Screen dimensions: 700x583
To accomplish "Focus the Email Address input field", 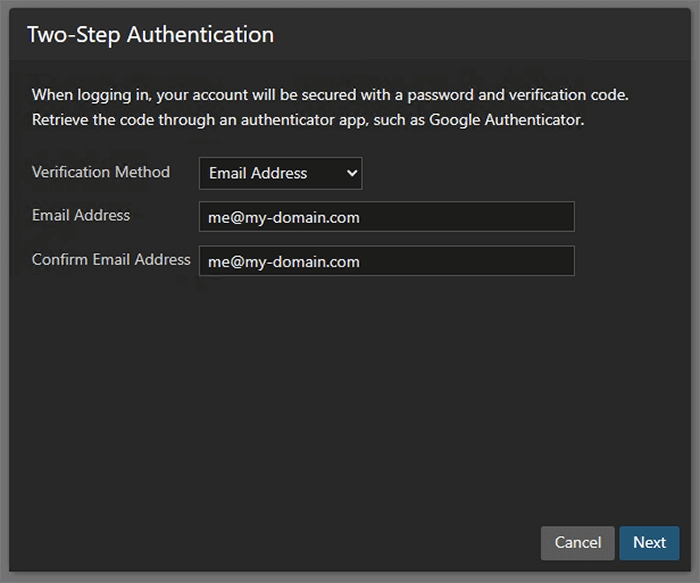I will tap(386, 217).
